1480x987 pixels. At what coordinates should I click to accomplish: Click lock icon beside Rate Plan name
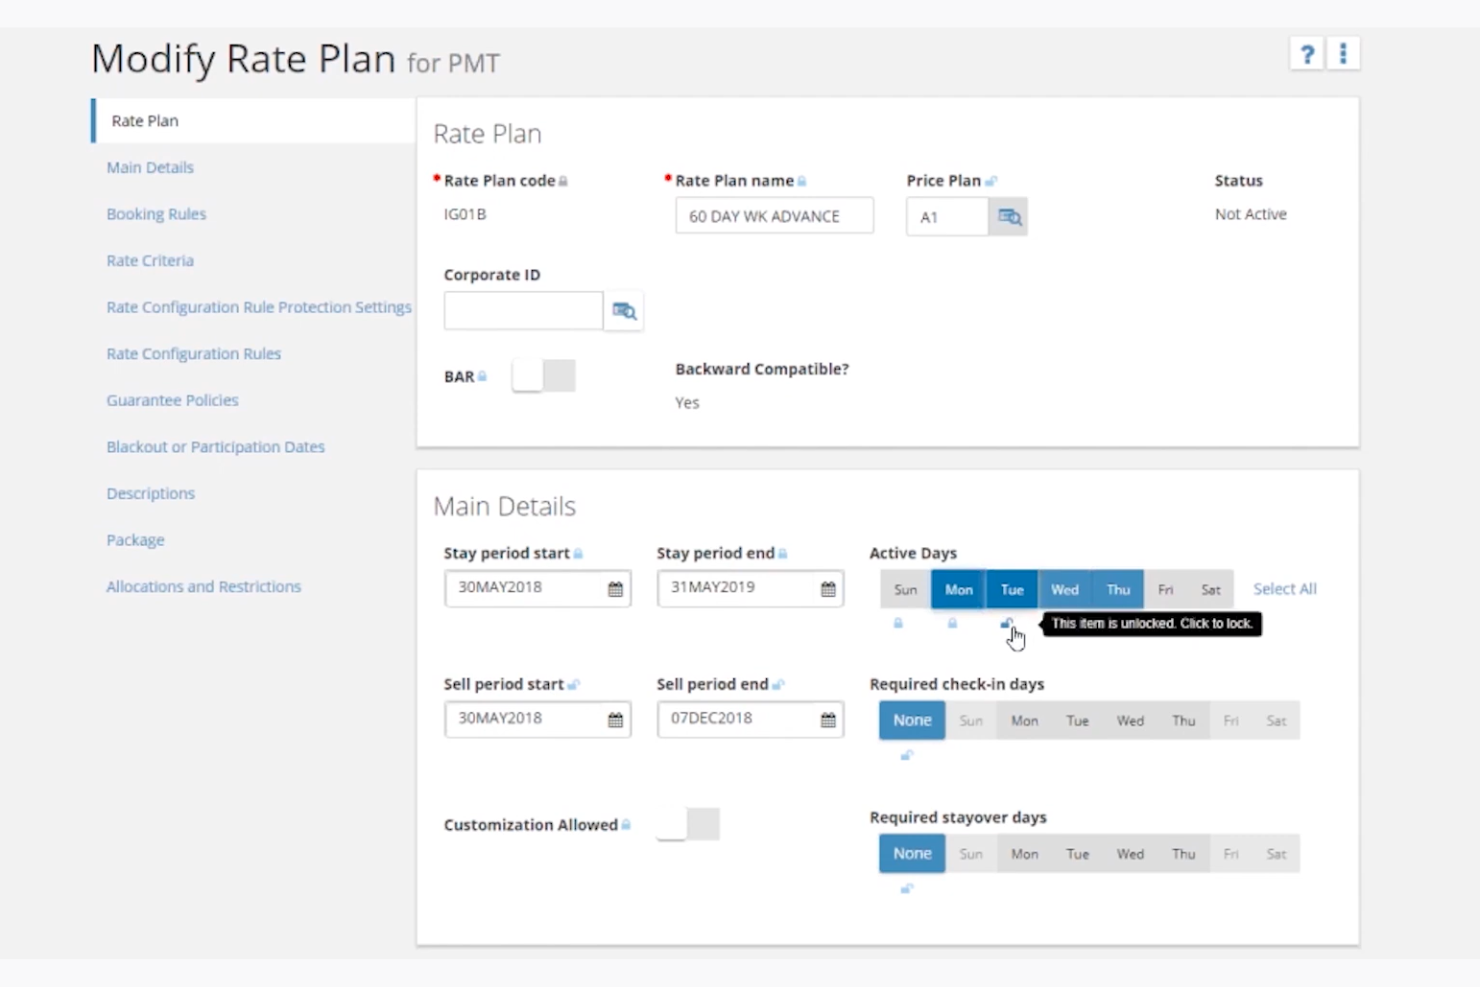(802, 181)
